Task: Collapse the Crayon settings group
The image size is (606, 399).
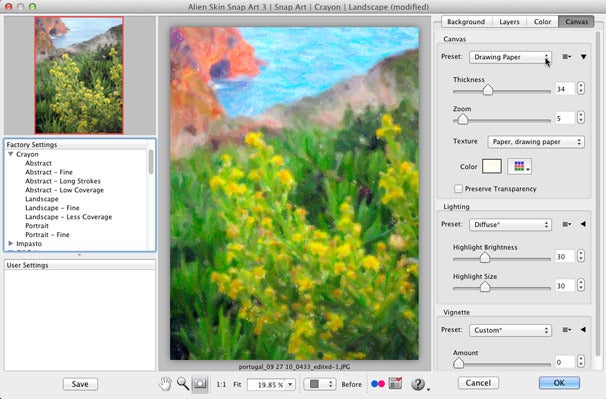Action: pyautogui.click(x=10, y=154)
